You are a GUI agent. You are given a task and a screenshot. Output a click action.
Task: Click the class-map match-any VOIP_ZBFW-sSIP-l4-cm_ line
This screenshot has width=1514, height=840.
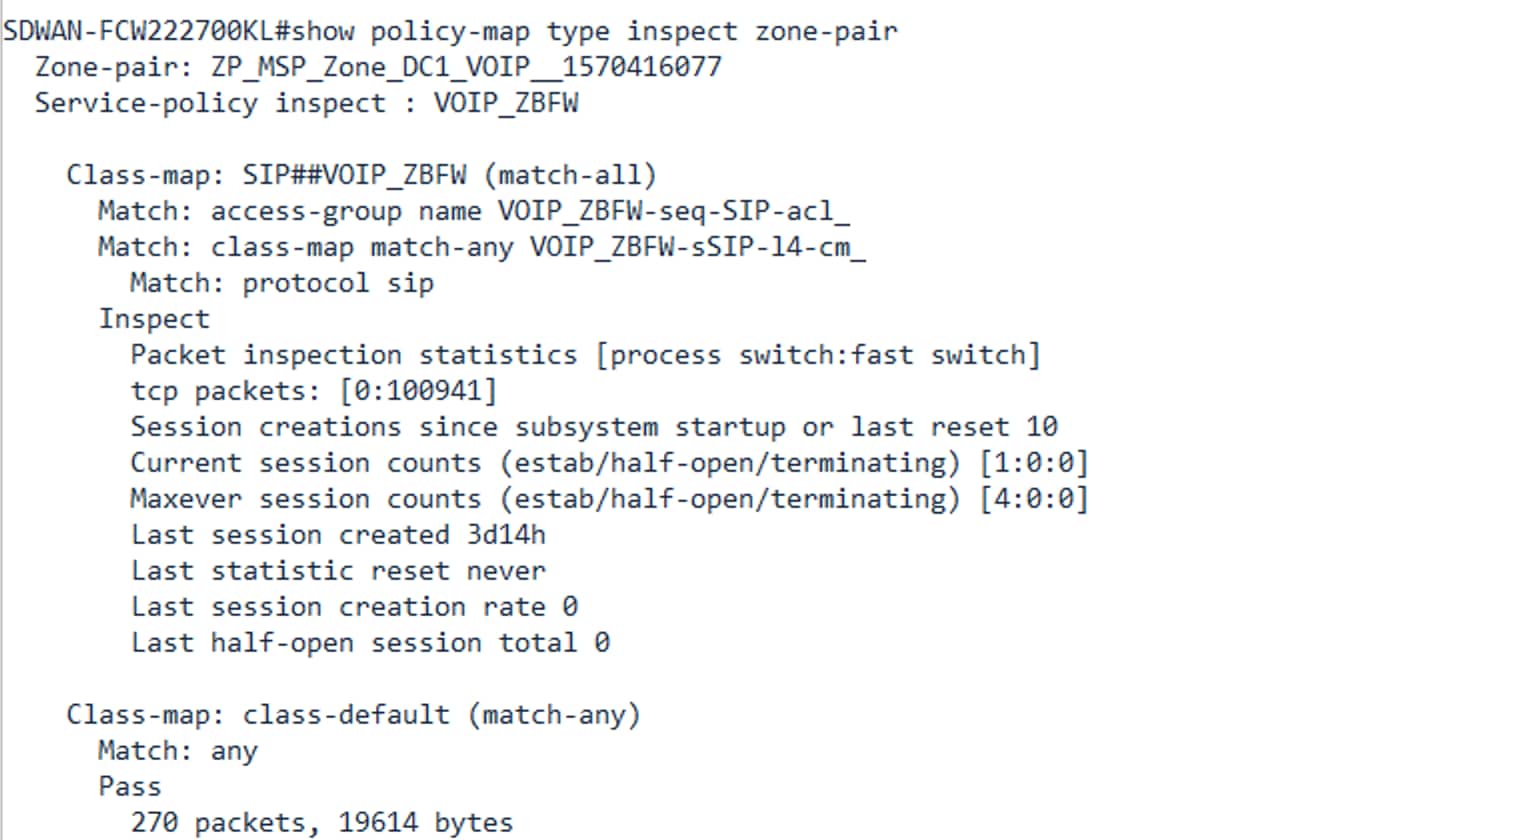[481, 247]
